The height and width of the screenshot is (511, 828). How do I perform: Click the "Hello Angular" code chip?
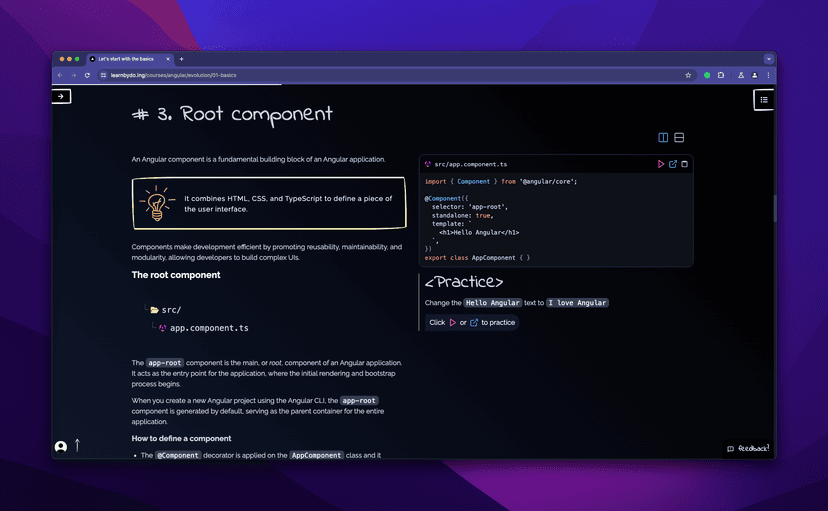(493, 302)
